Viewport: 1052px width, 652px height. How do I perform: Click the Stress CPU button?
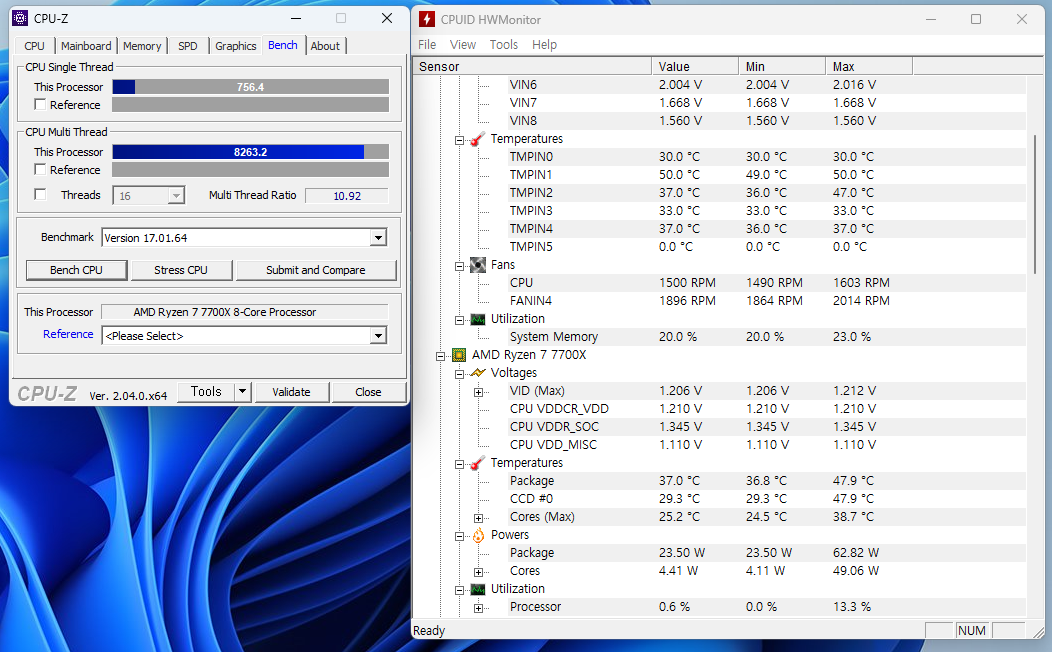coord(181,270)
